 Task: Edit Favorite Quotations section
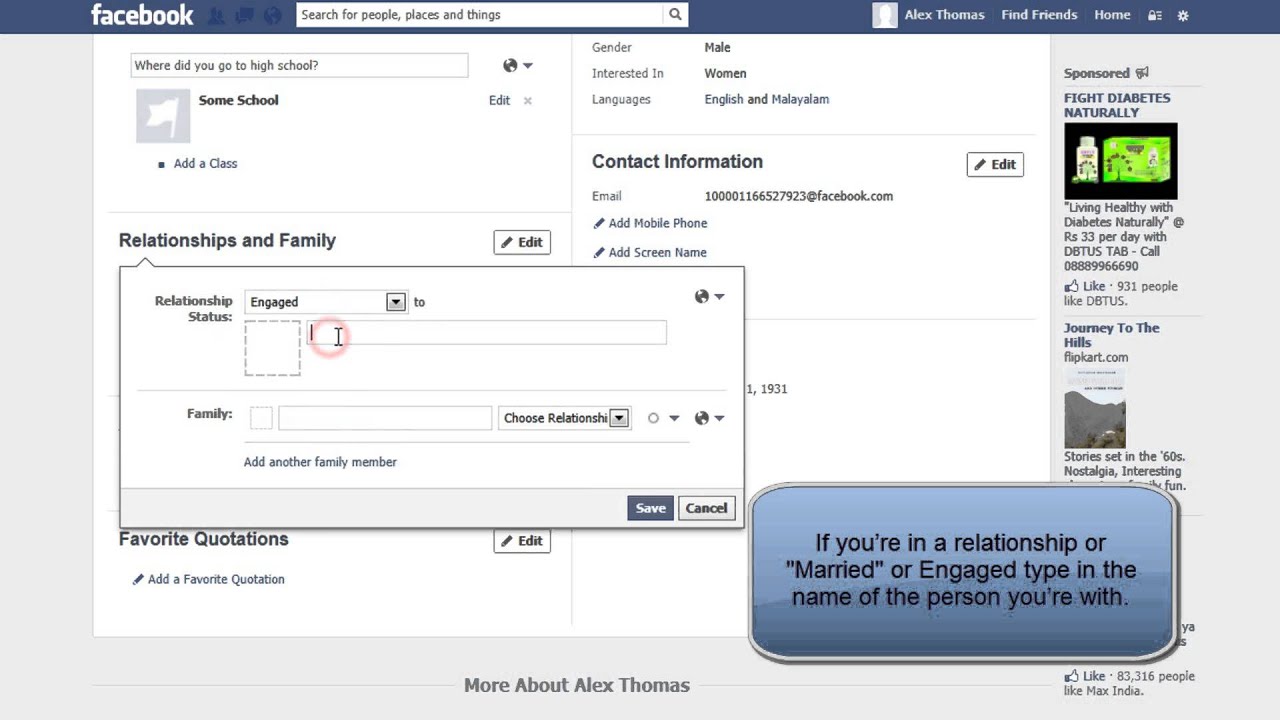click(x=522, y=541)
